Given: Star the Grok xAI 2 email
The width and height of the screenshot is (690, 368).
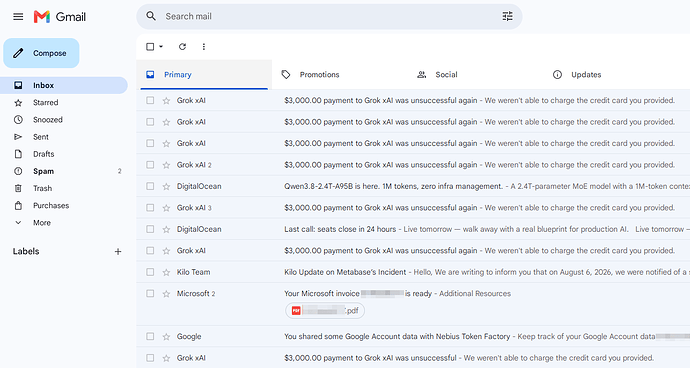Looking at the screenshot, I should [x=166, y=165].
